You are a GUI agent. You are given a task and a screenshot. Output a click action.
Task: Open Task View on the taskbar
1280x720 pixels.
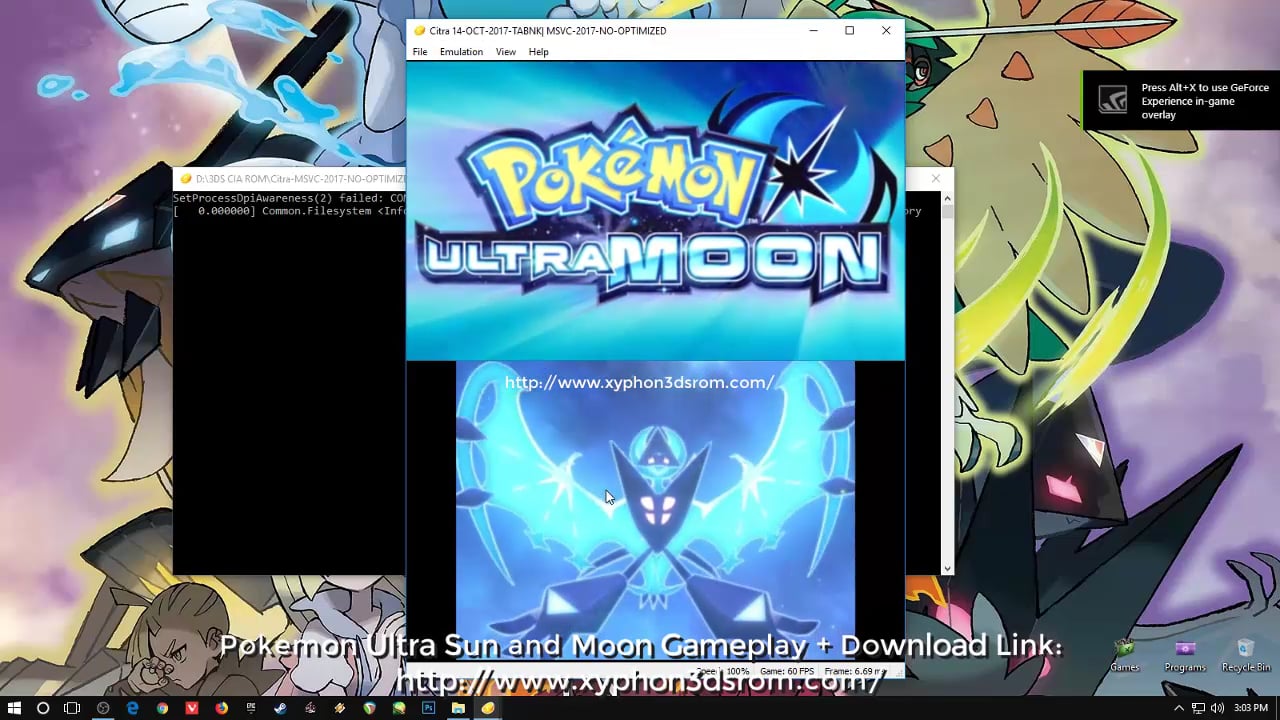click(72, 708)
